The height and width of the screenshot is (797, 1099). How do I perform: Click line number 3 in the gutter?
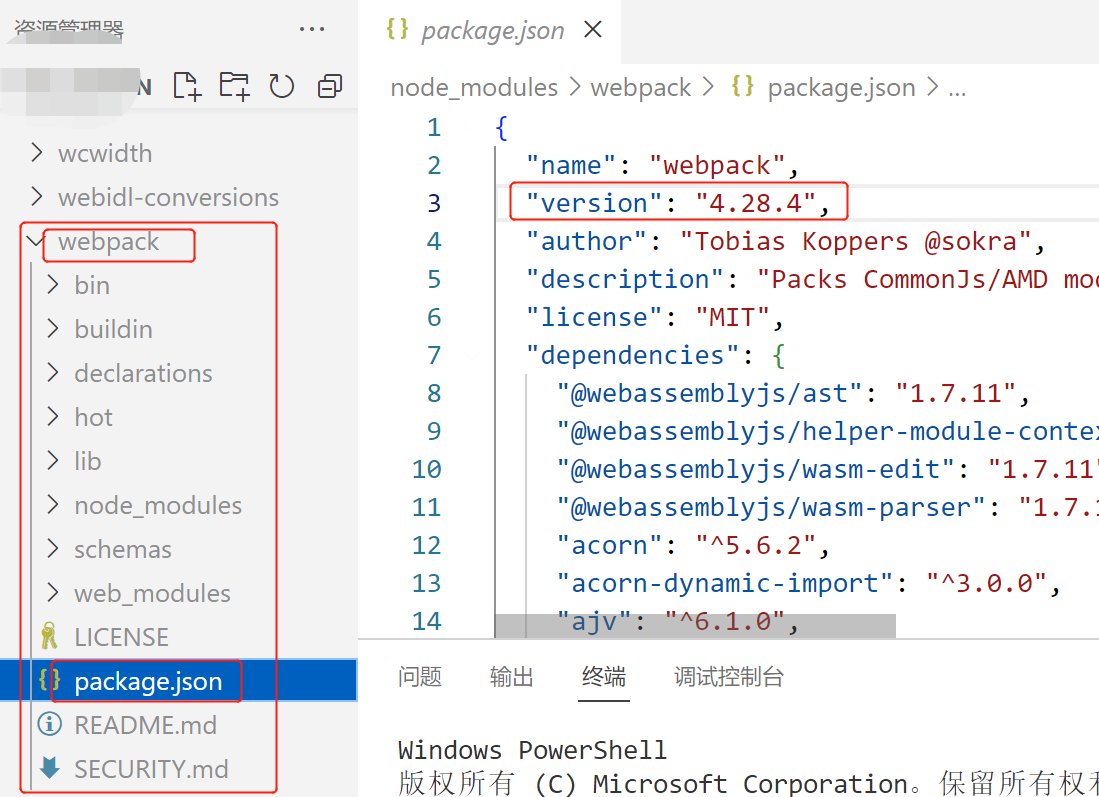coord(435,203)
